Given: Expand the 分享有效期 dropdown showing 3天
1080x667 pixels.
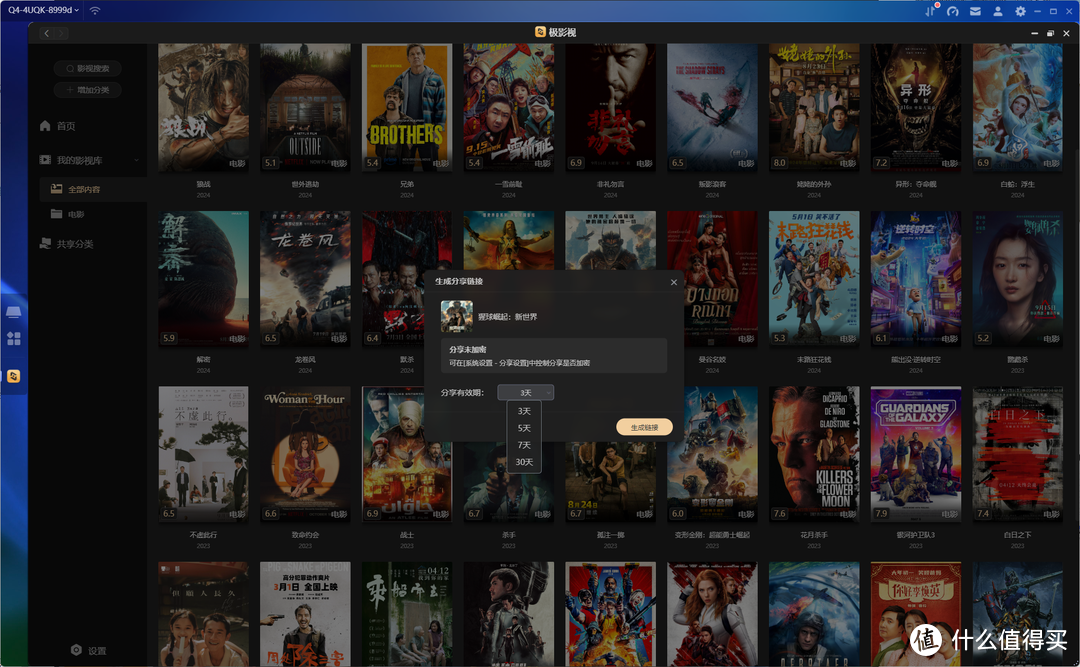Looking at the screenshot, I should point(525,393).
